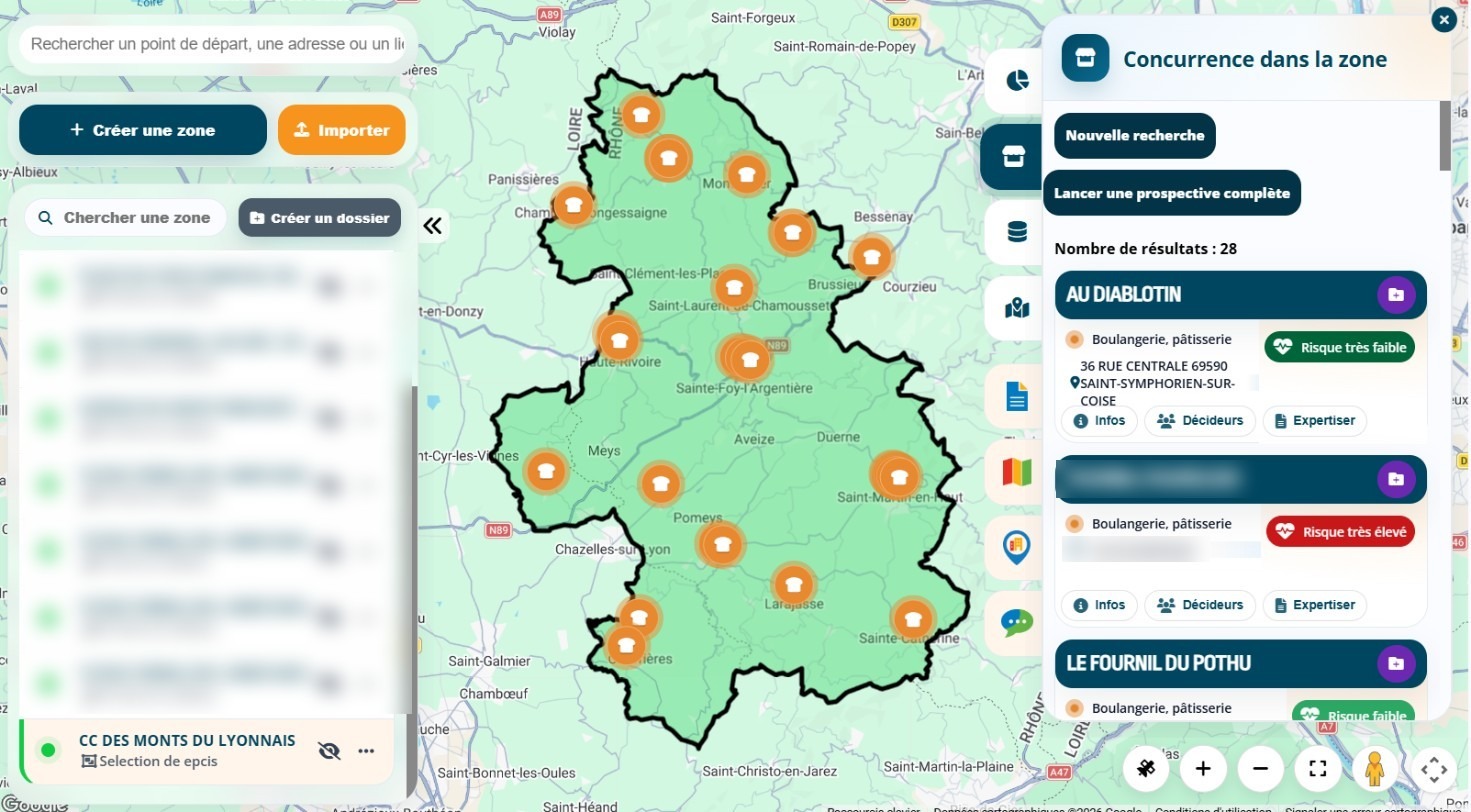Click the bakery marker near Sainte-Catherine
Screen dimensions: 1471x812
(x=912, y=617)
